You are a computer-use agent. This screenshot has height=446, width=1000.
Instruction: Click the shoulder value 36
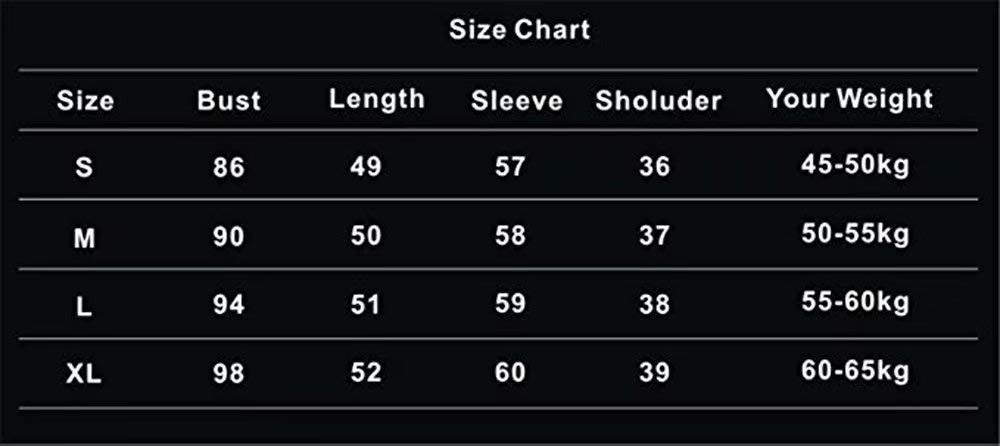click(x=654, y=166)
